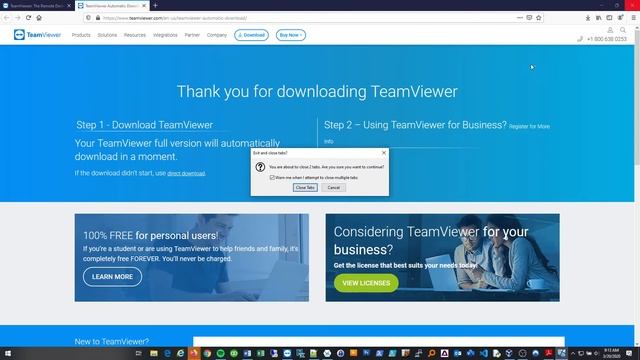Open Visual Studio Code from taskbar
Viewport: 640px width, 360px height.
[483, 353]
